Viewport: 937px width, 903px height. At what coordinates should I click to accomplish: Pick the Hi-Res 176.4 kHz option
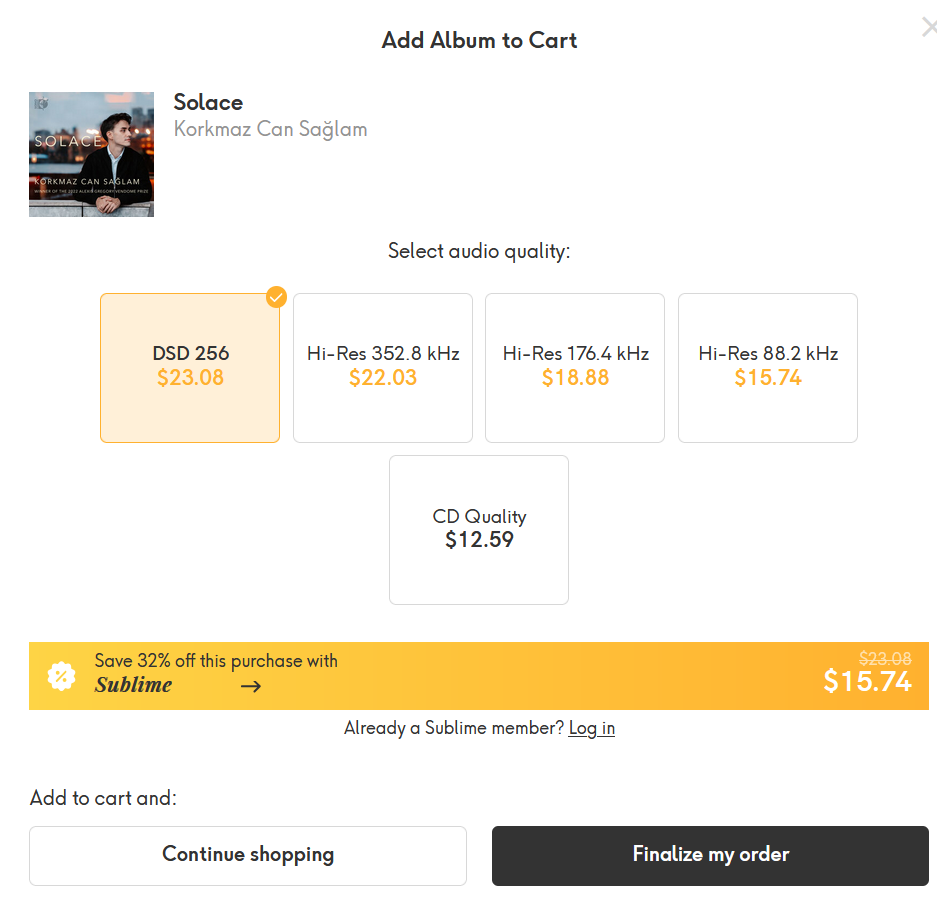pos(575,367)
